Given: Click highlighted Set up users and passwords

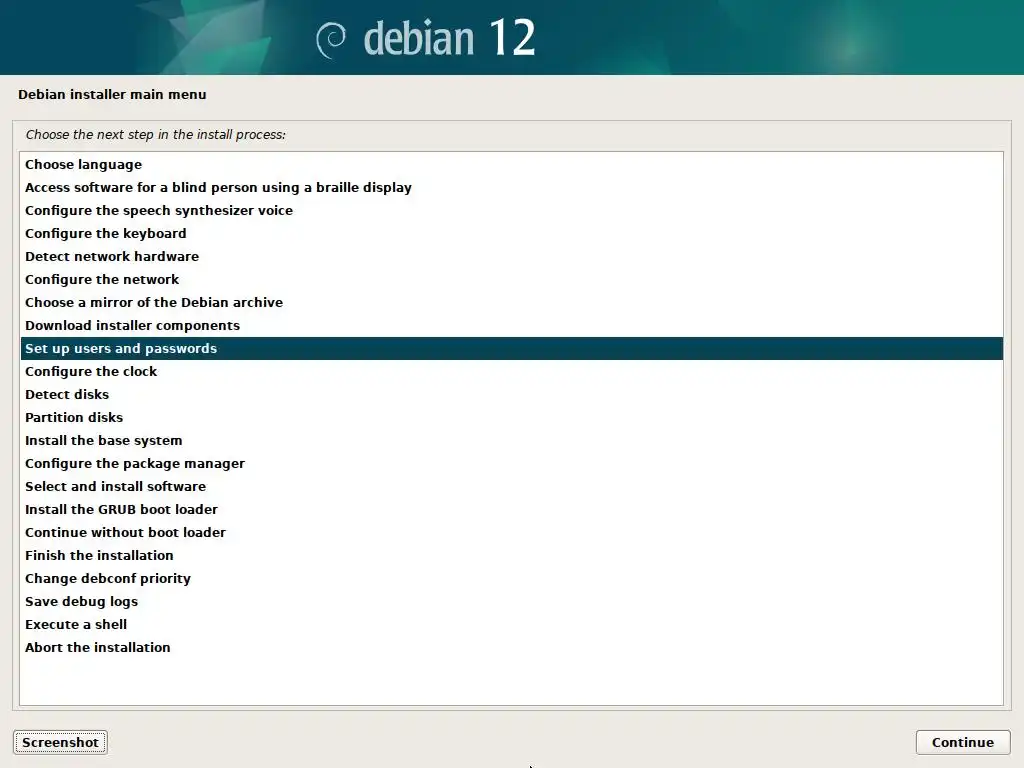Looking at the screenshot, I should pos(511,348).
